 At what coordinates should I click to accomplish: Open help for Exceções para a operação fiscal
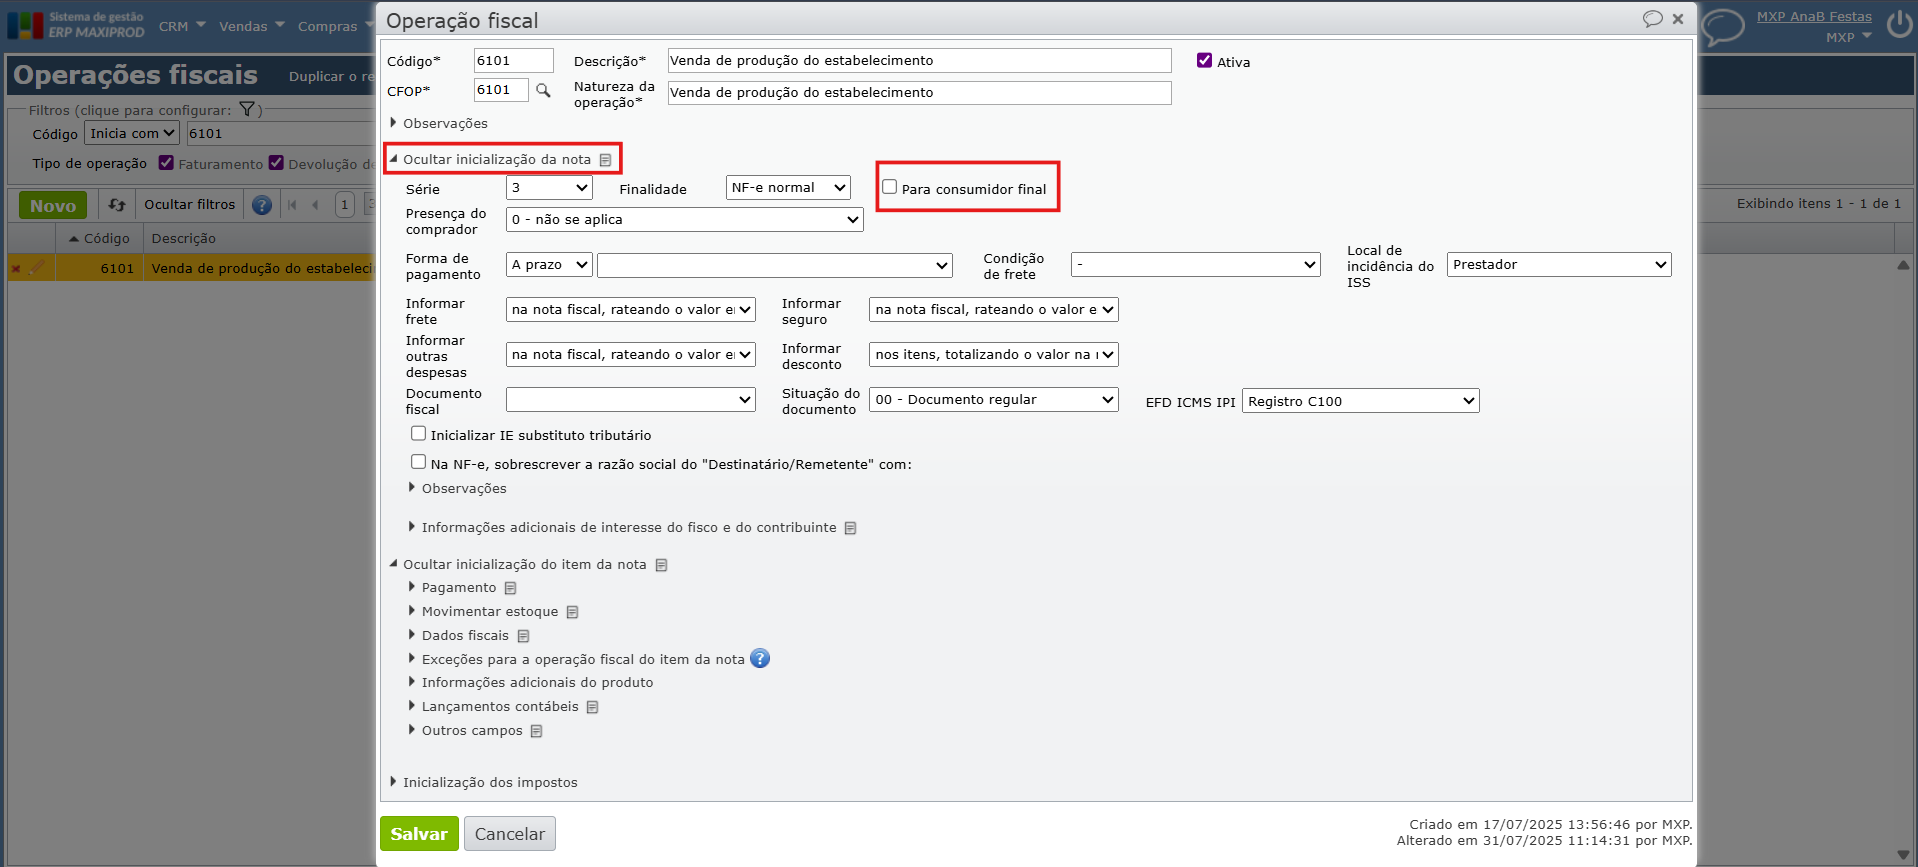tap(760, 659)
